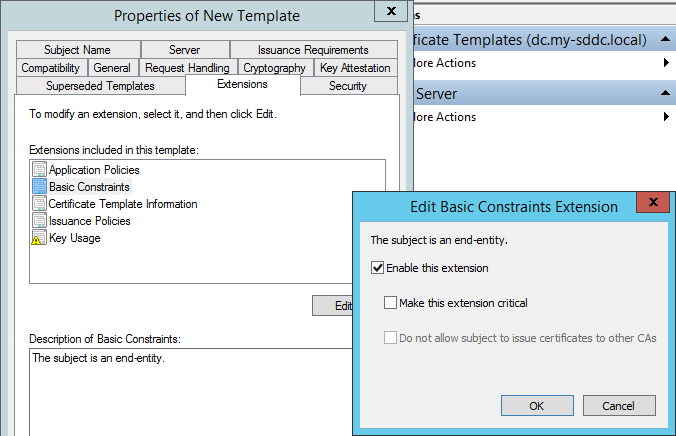
Task: Uncheck Enable this extension checkbox
Action: pyautogui.click(x=377, y=268)
